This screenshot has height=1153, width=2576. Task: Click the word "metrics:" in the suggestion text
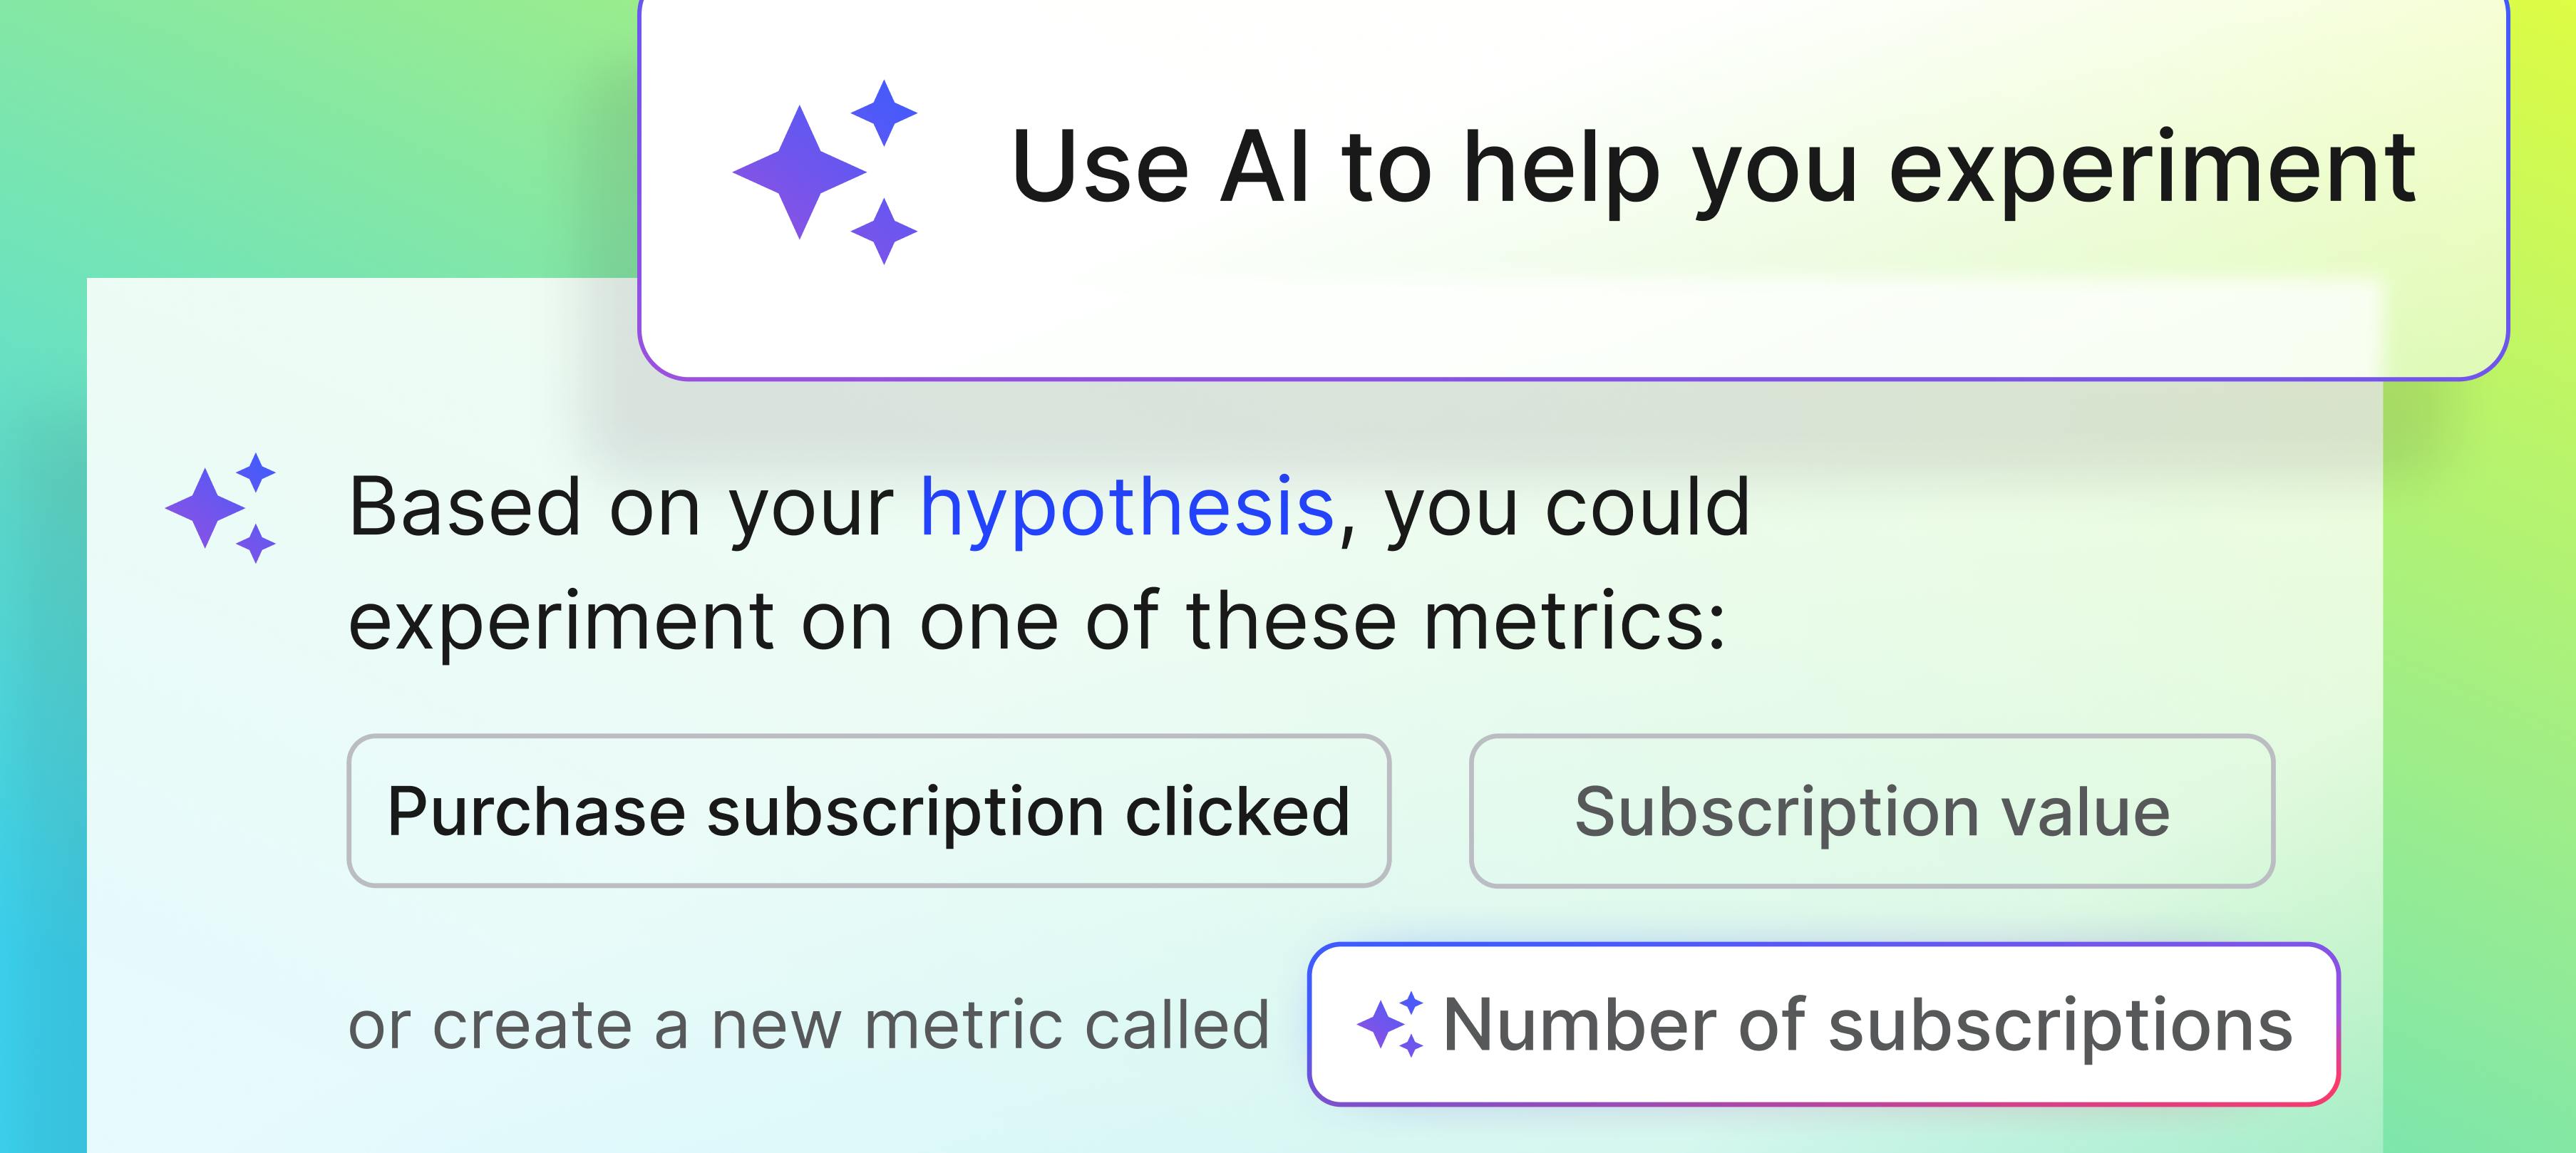pyautogui.click(x=1574, y=621)
